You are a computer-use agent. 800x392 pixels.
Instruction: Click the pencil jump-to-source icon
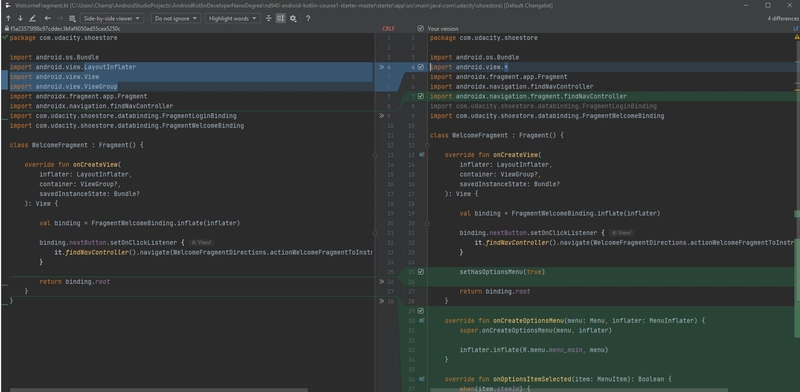(33, 18)
